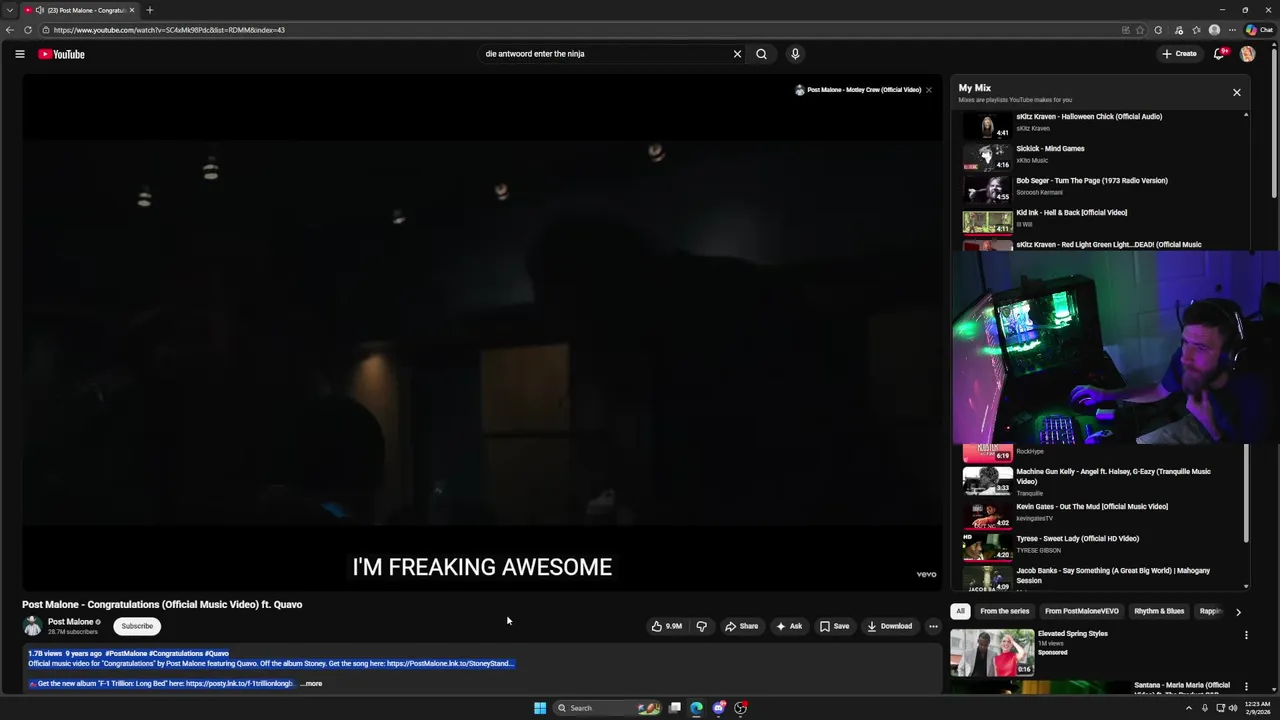Open options for Elevated Spring Styles ad
The image size is (1280, 720).
(1246, 635)
